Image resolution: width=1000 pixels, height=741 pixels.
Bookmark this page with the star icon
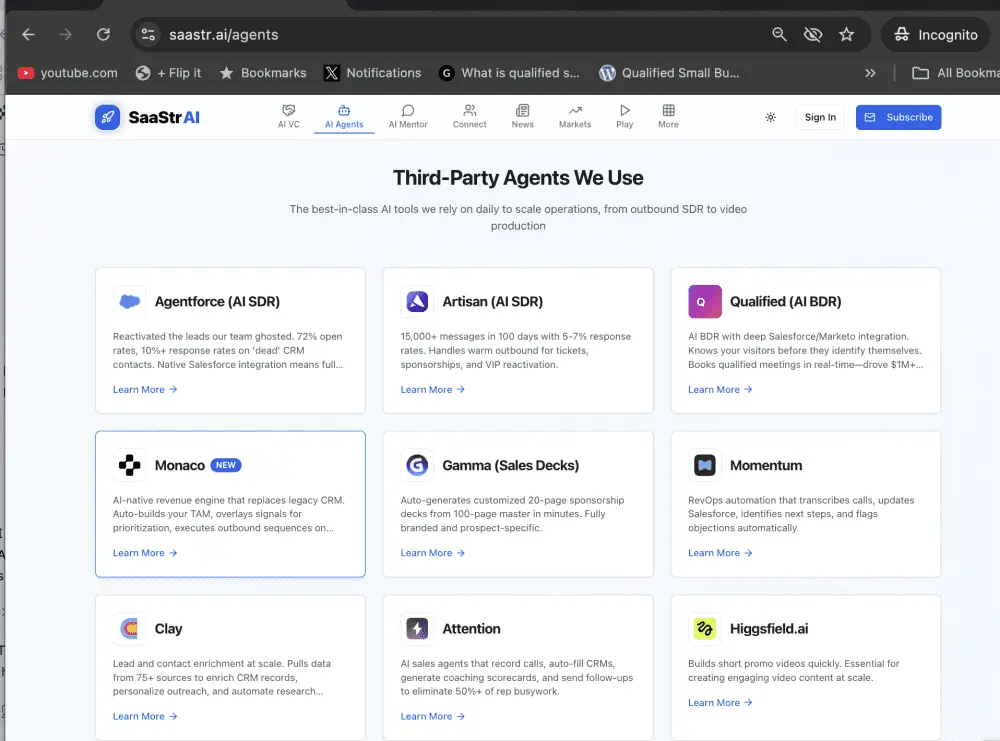tap(847, 35)
